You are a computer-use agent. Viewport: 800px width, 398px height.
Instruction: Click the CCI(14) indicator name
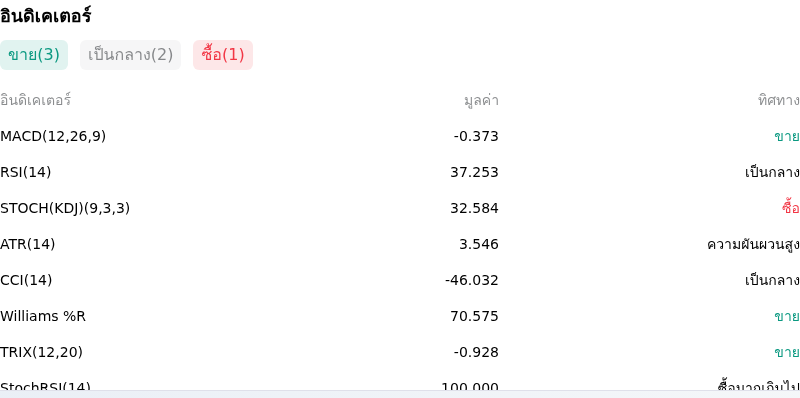point(26,280)
